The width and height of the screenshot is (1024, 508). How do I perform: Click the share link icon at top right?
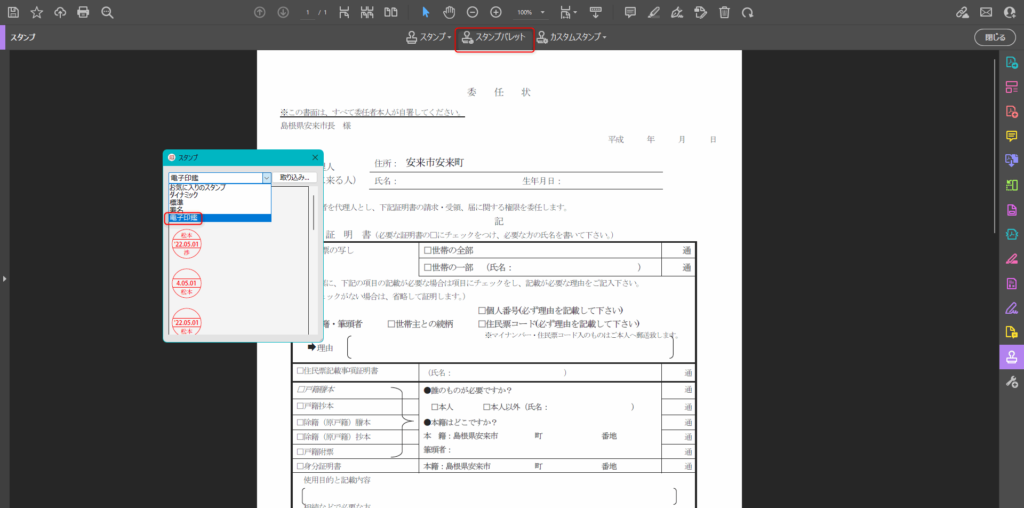pyautogui.click(x=962, y=12)
